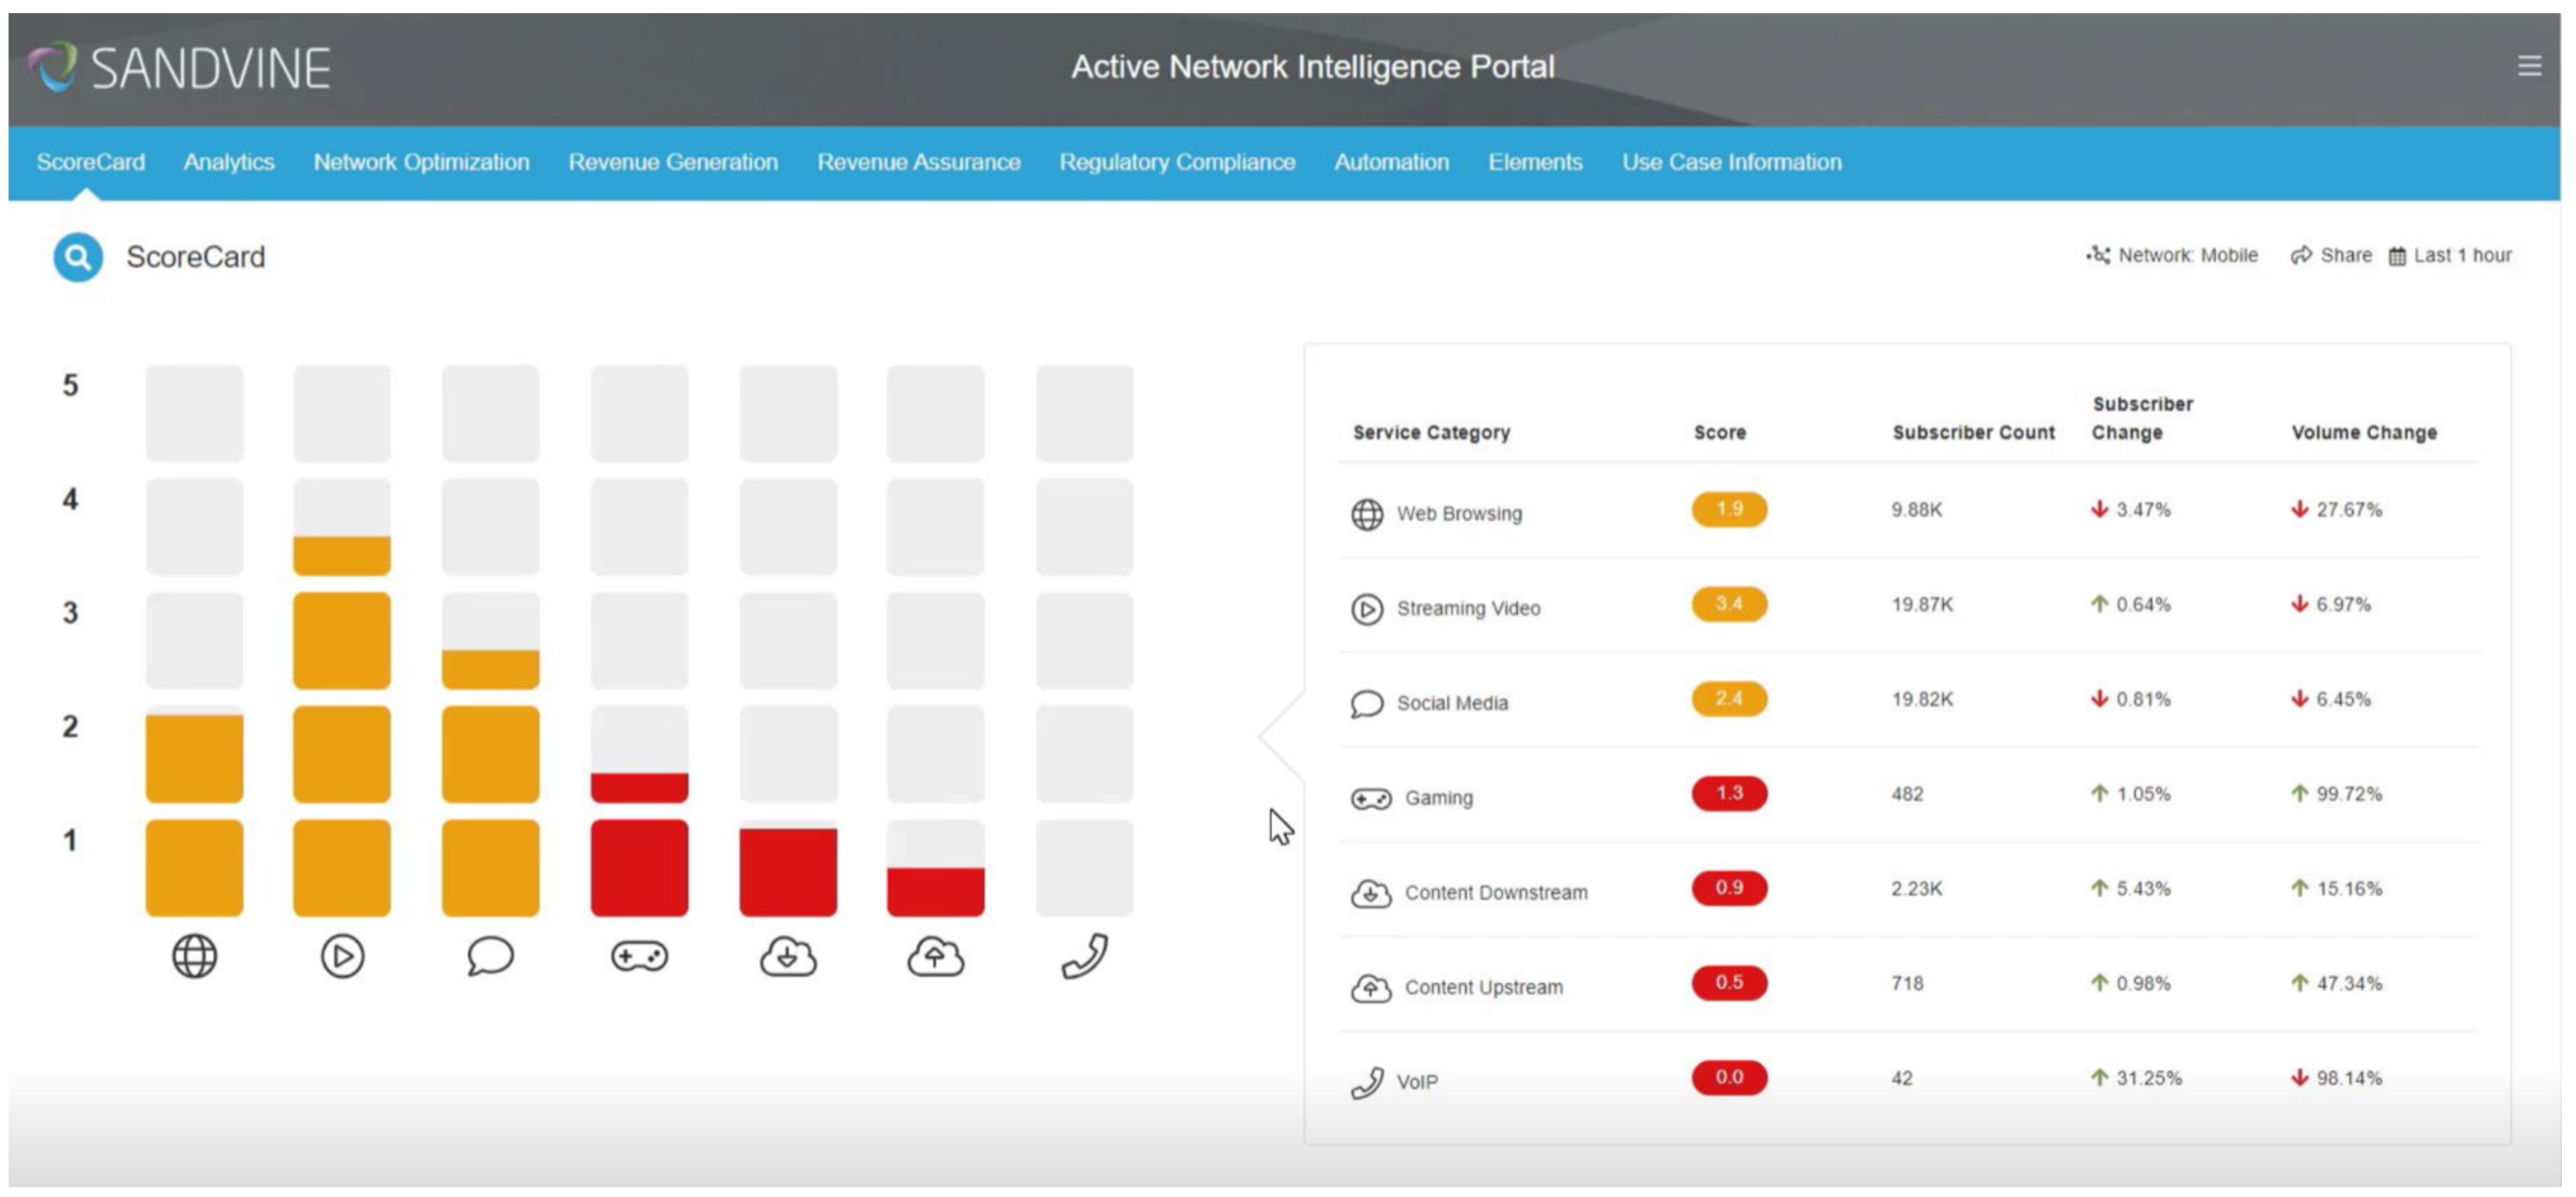
Task: Click the 98.14% VoIP volume change
Action: point(2349,1078)
